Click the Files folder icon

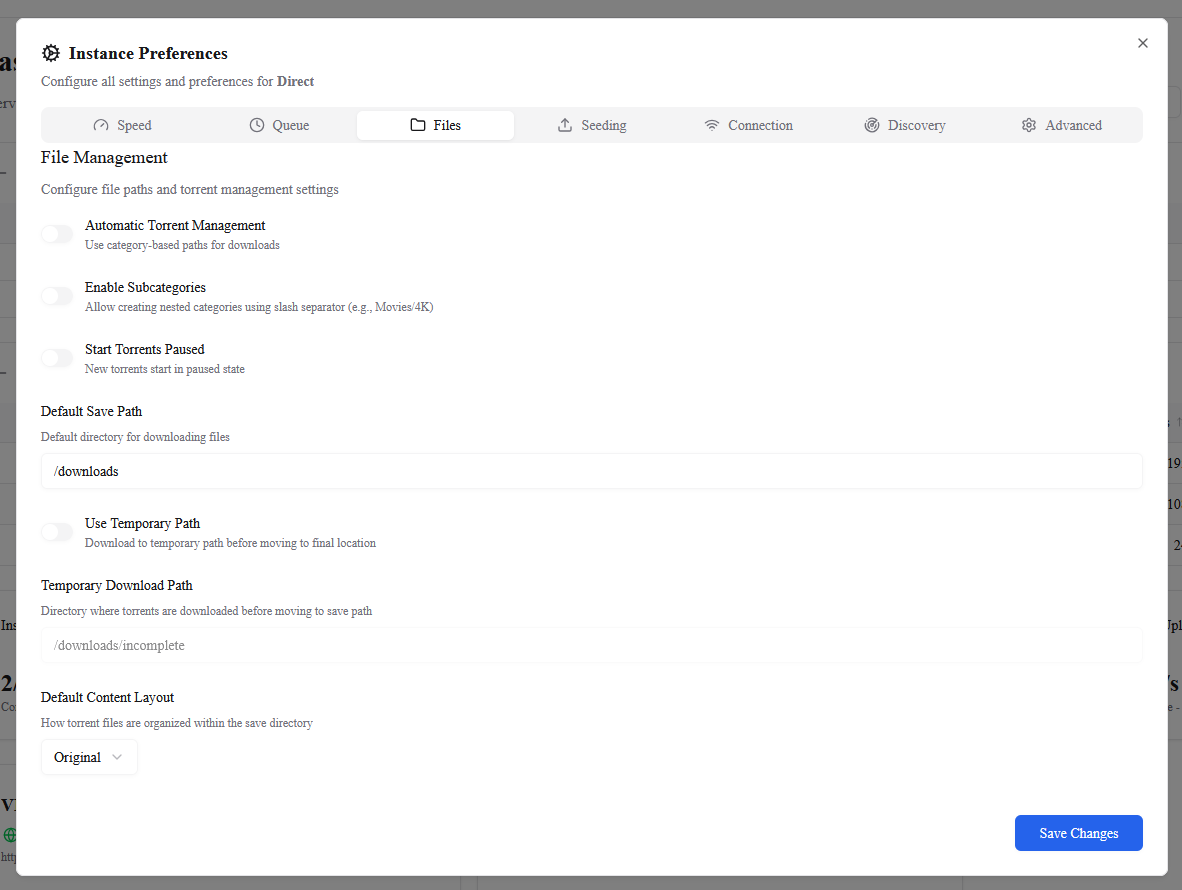coord(418,125)
